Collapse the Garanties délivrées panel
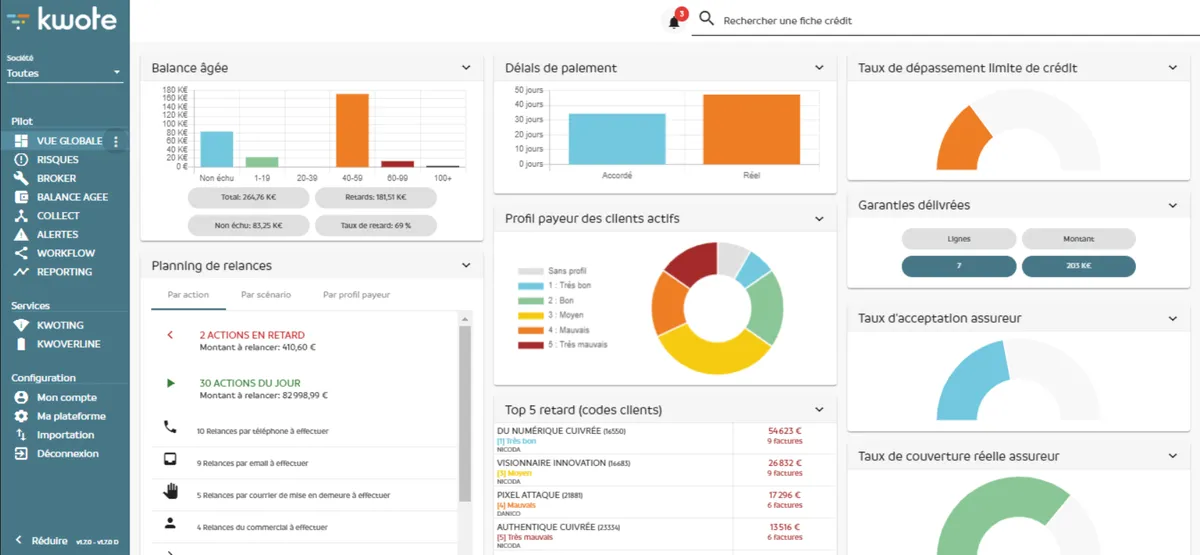The width and height of the screenshot is (1200, 555). (x=1172, y=205)
